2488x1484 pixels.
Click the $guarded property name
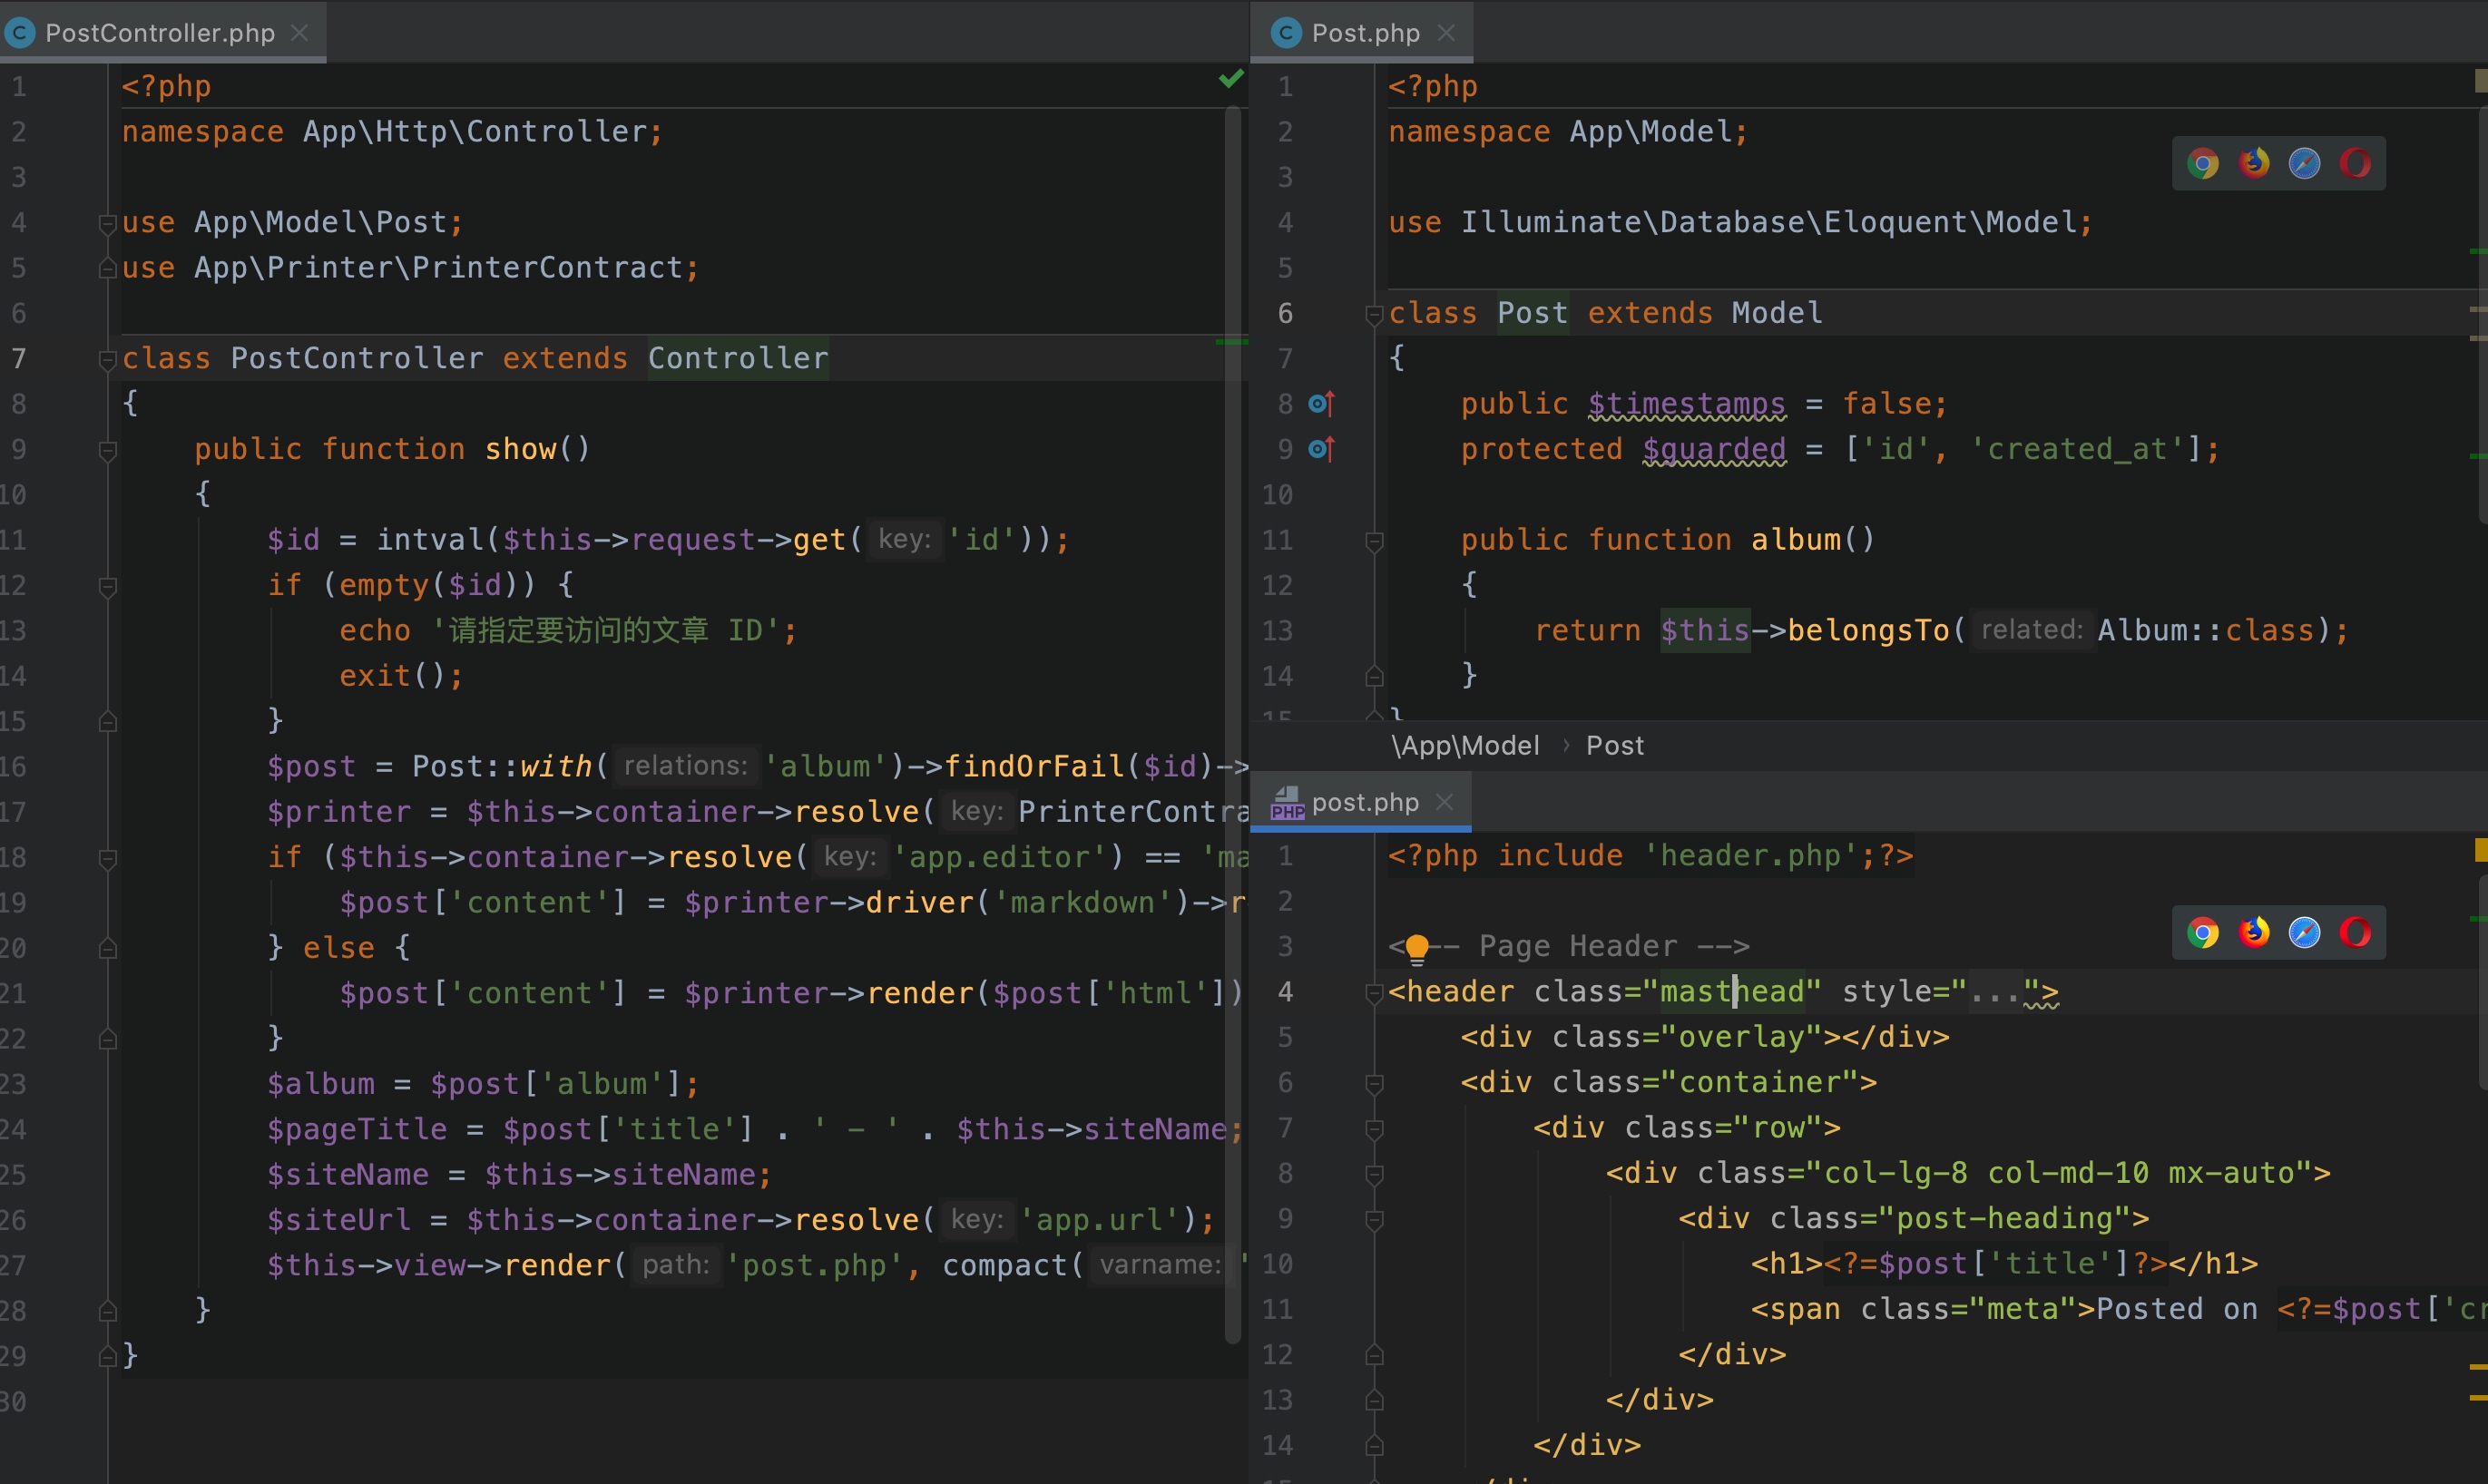pyautogui.click(x=1714, y=450)
